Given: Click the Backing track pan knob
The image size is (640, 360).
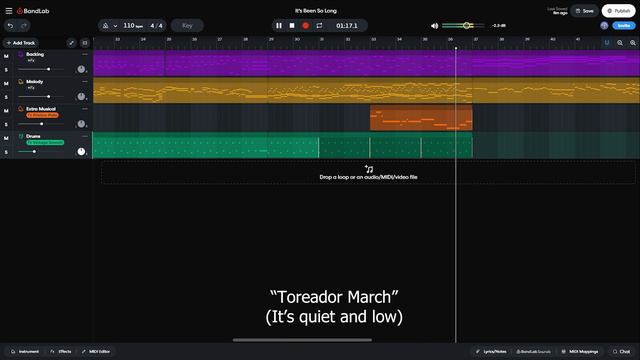Looking at the screenshot, I should pyautogui.click(x=81, y=69).
